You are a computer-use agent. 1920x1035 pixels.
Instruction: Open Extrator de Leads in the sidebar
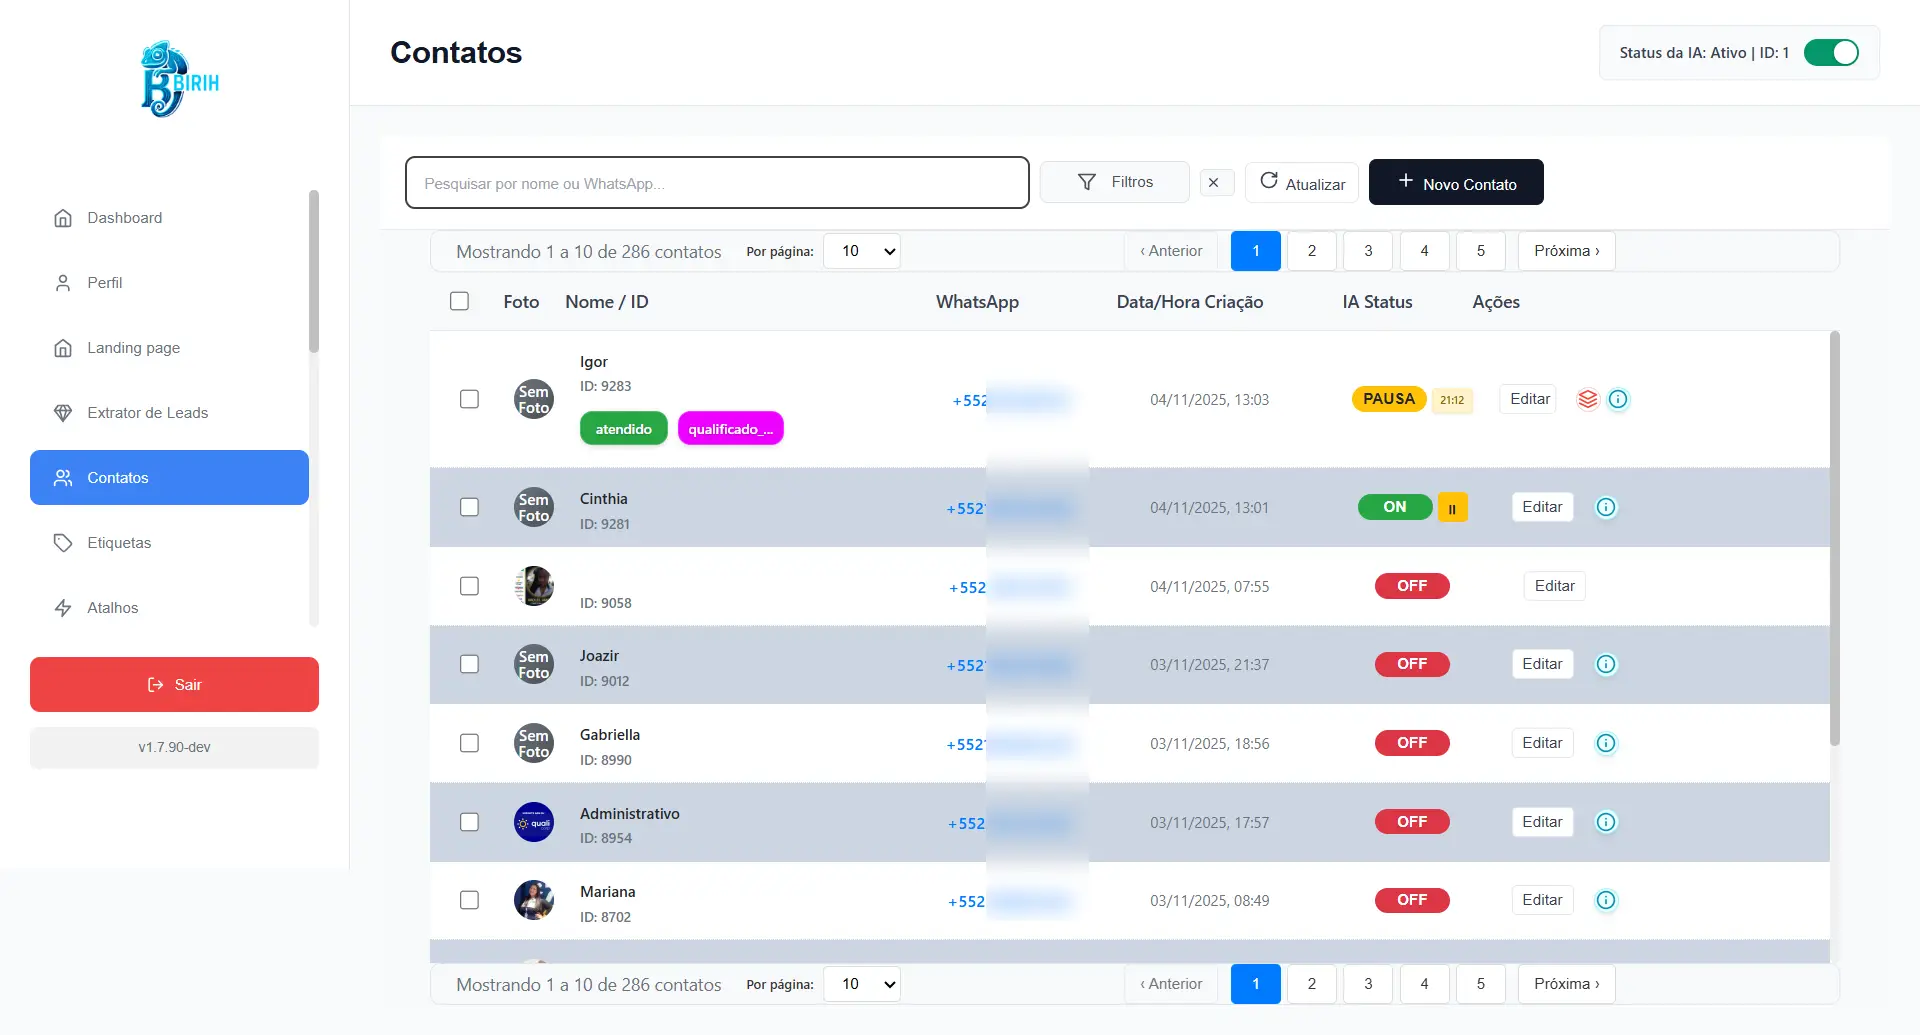click(x=147, y=413)
